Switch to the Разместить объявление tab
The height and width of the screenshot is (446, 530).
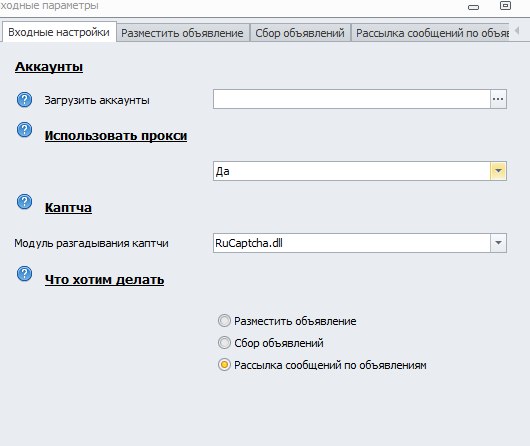pos(183,33)
